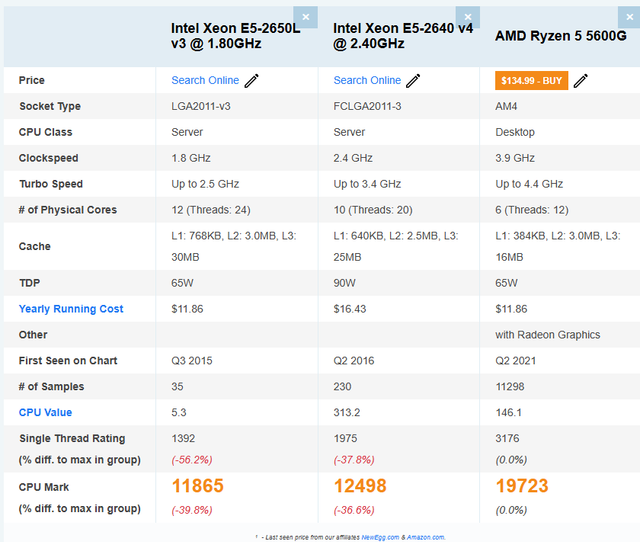Click TDP value 90W
This screenshot has width=640, height=542.
coord(344,283)
